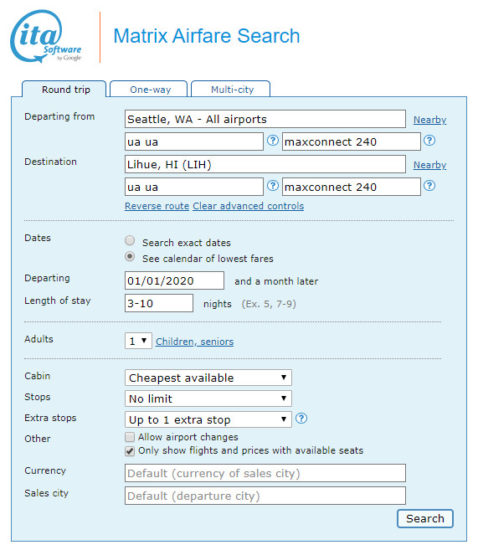Viewport: 478px width, 550px height.
Task: Open help icon beside destination maxconnect field
Action: click(429, 186)
